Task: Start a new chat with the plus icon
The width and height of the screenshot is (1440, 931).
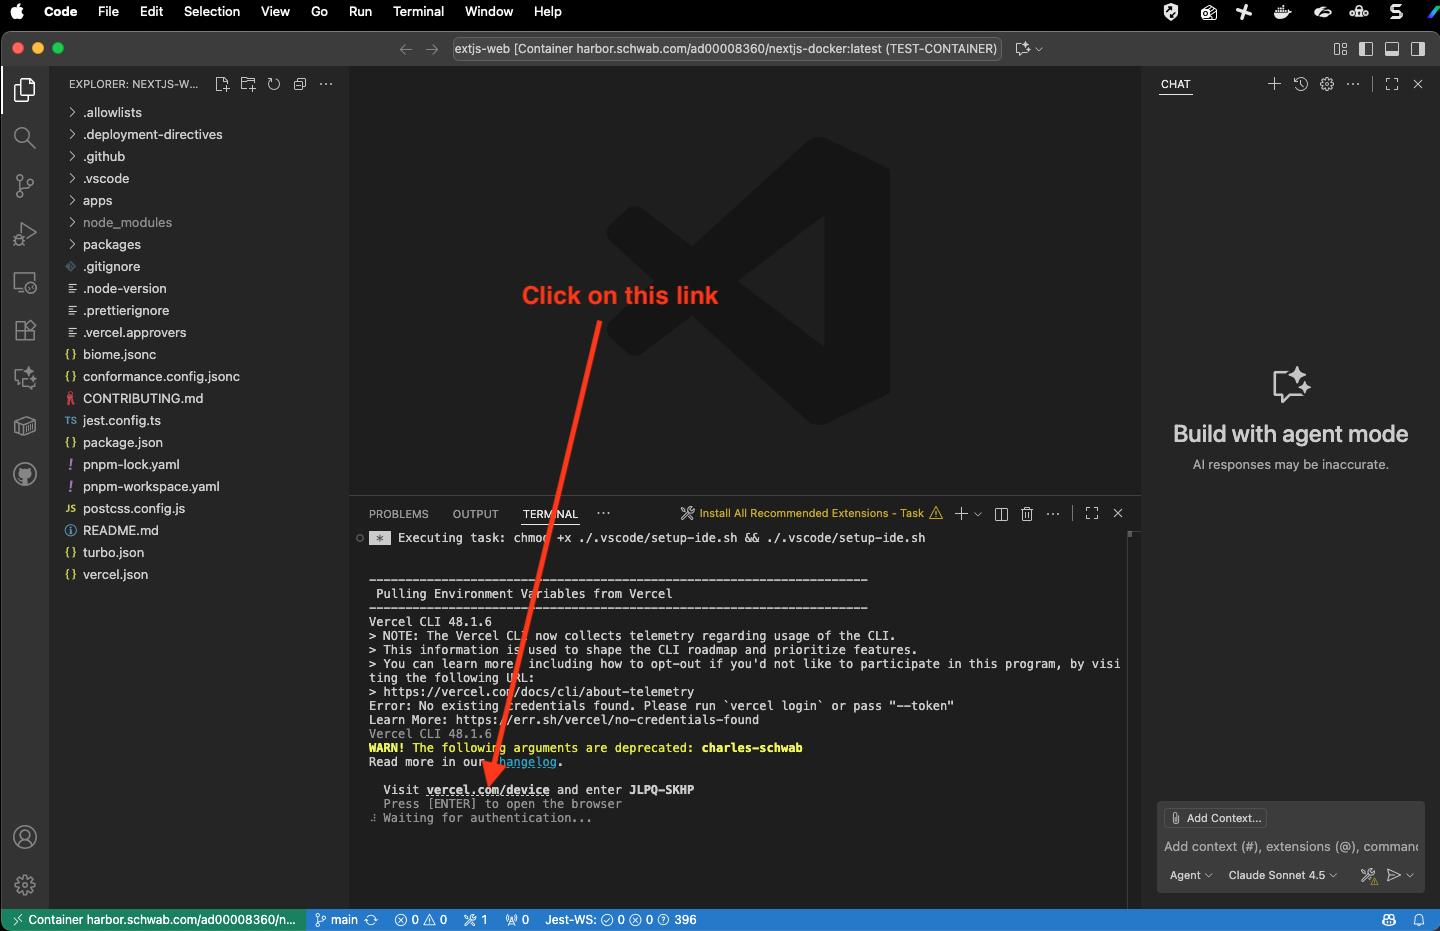Action: [1274, 84]
